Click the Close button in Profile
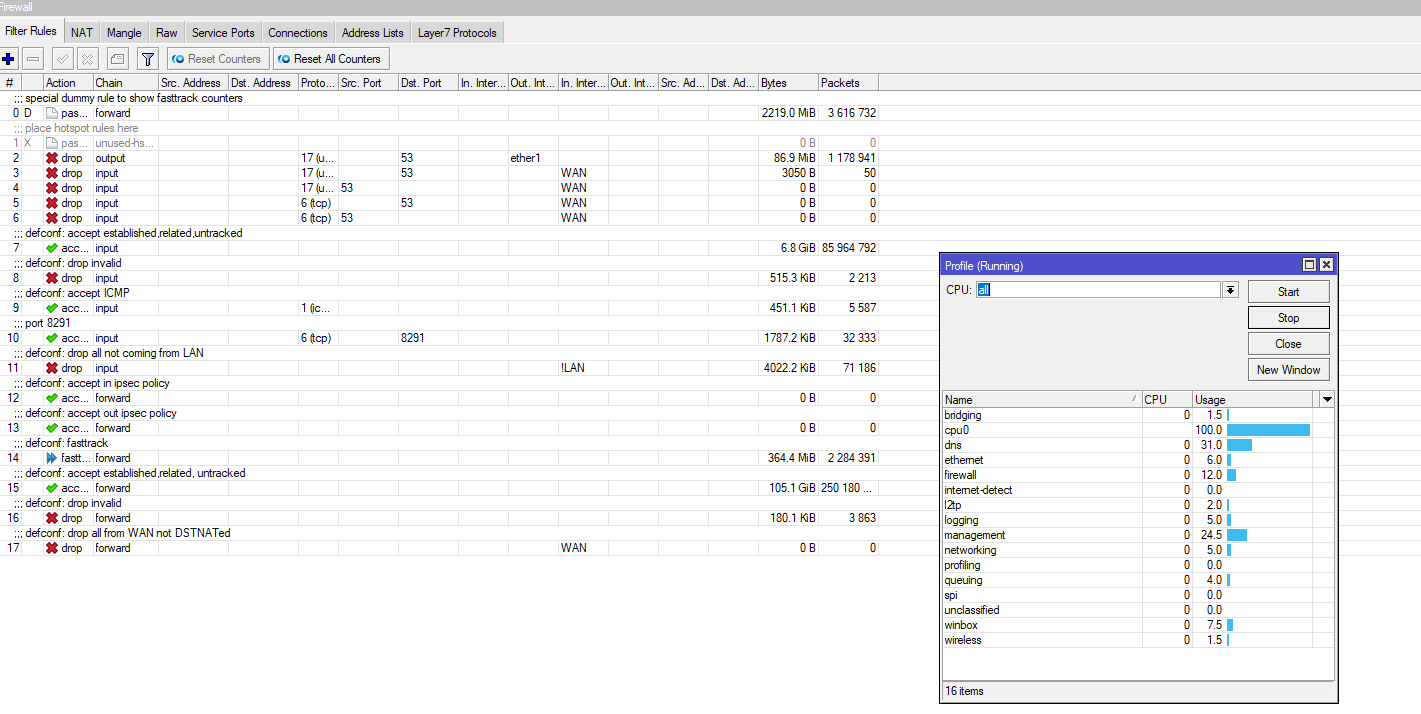Image resolution: width=1421 pixels, height=714 pixels. click(x=1288, y=344)
